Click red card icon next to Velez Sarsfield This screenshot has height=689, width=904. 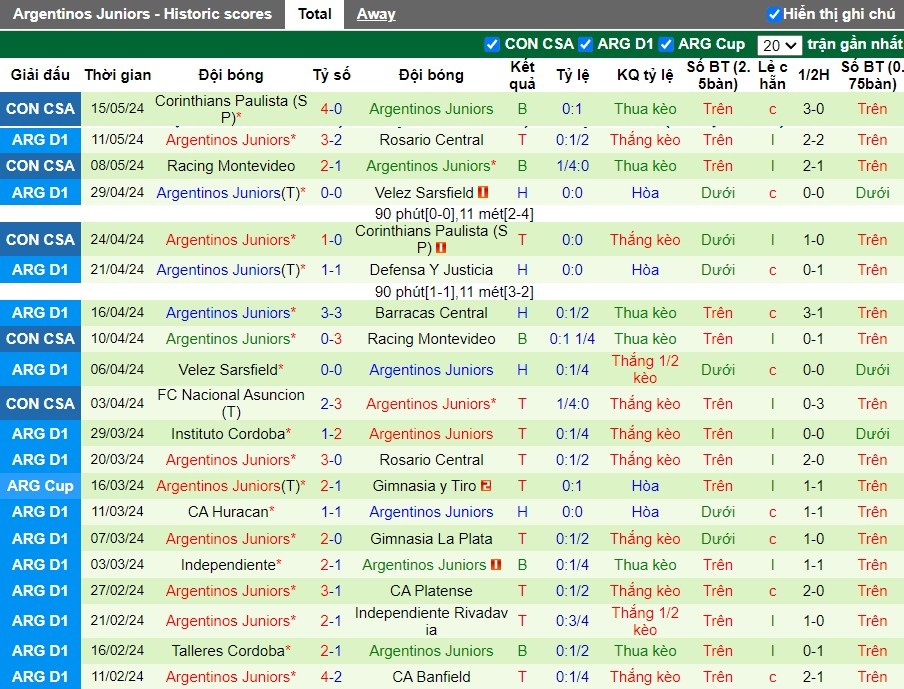click(483, 192)
